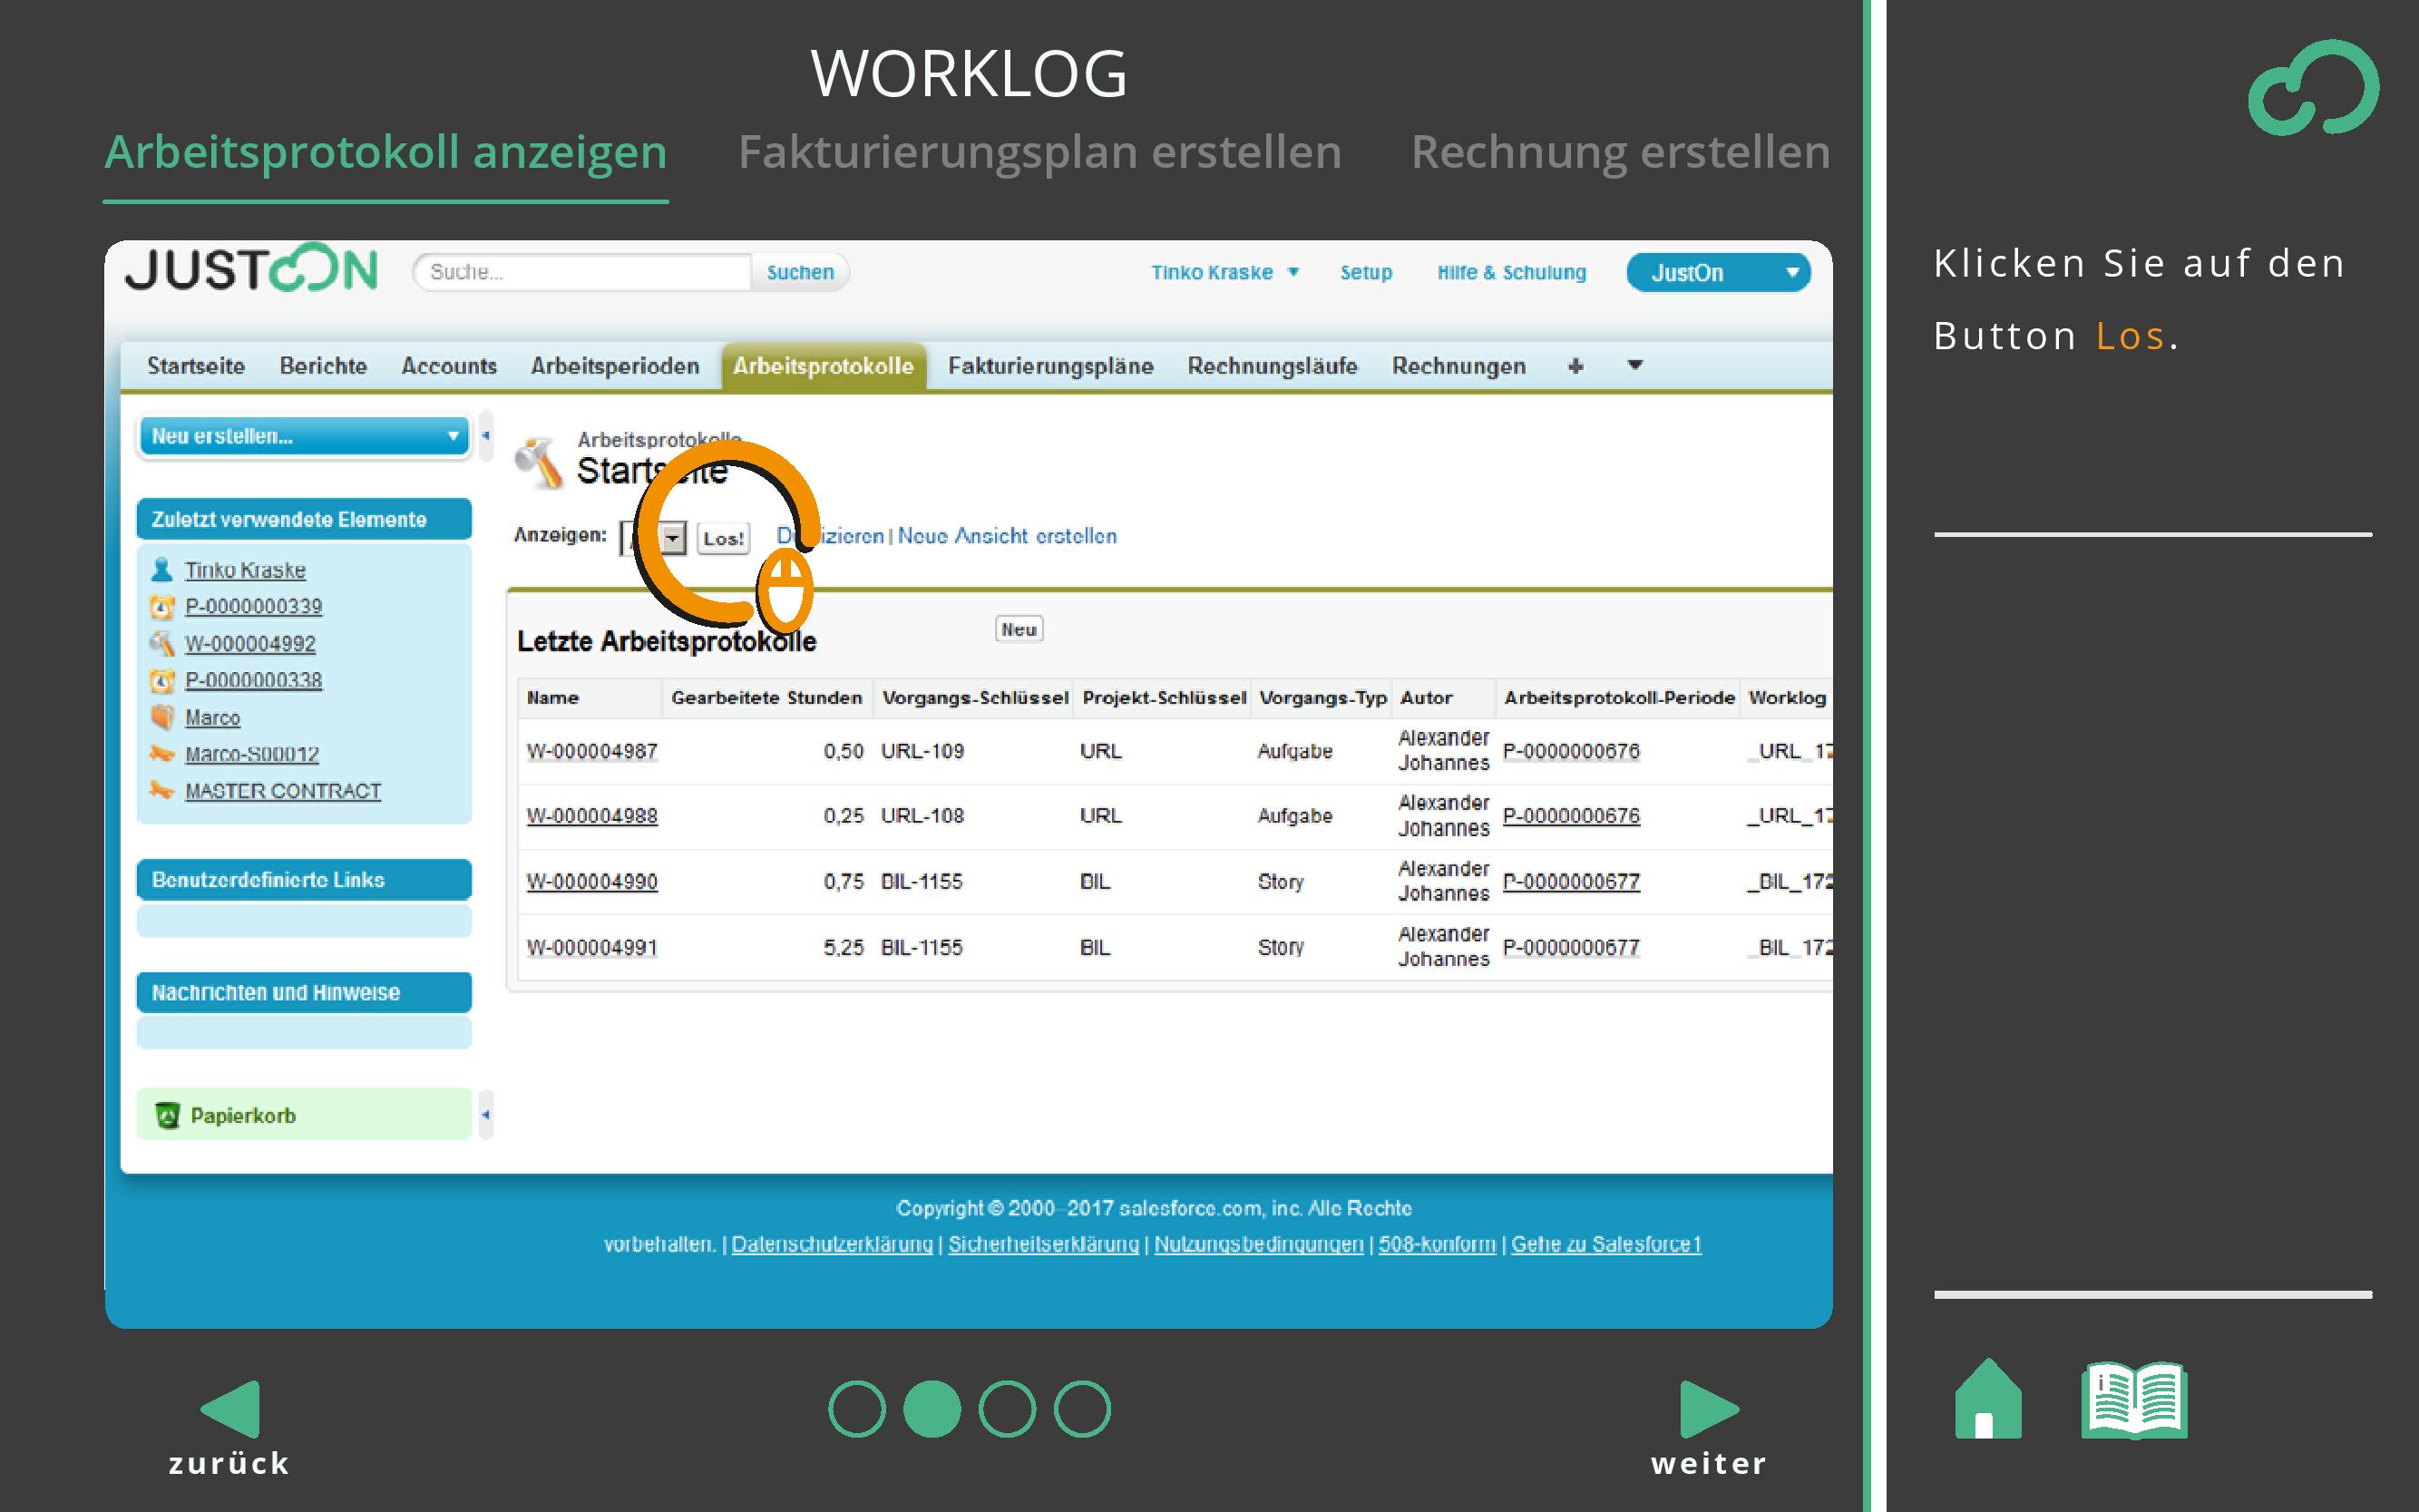This screenshot has width=2419, height=1512.
Task: Open the JustOn app menu dropdown
Action: (1717, 273)
